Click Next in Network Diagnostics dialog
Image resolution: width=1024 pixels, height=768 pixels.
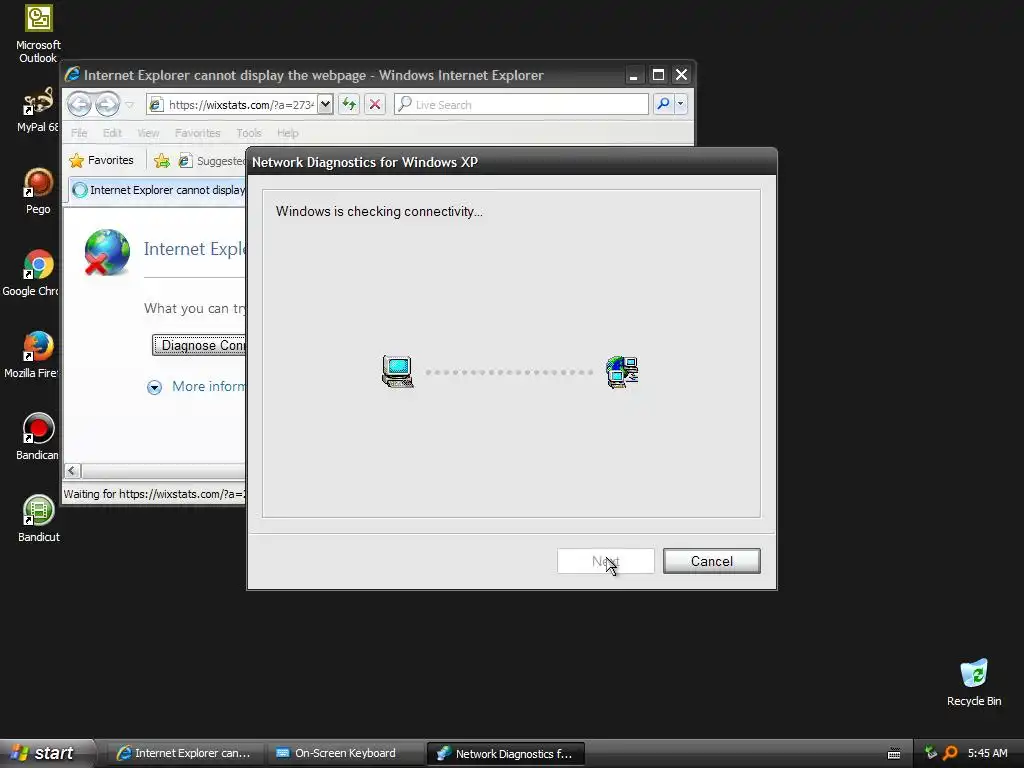tap(605, 561)
